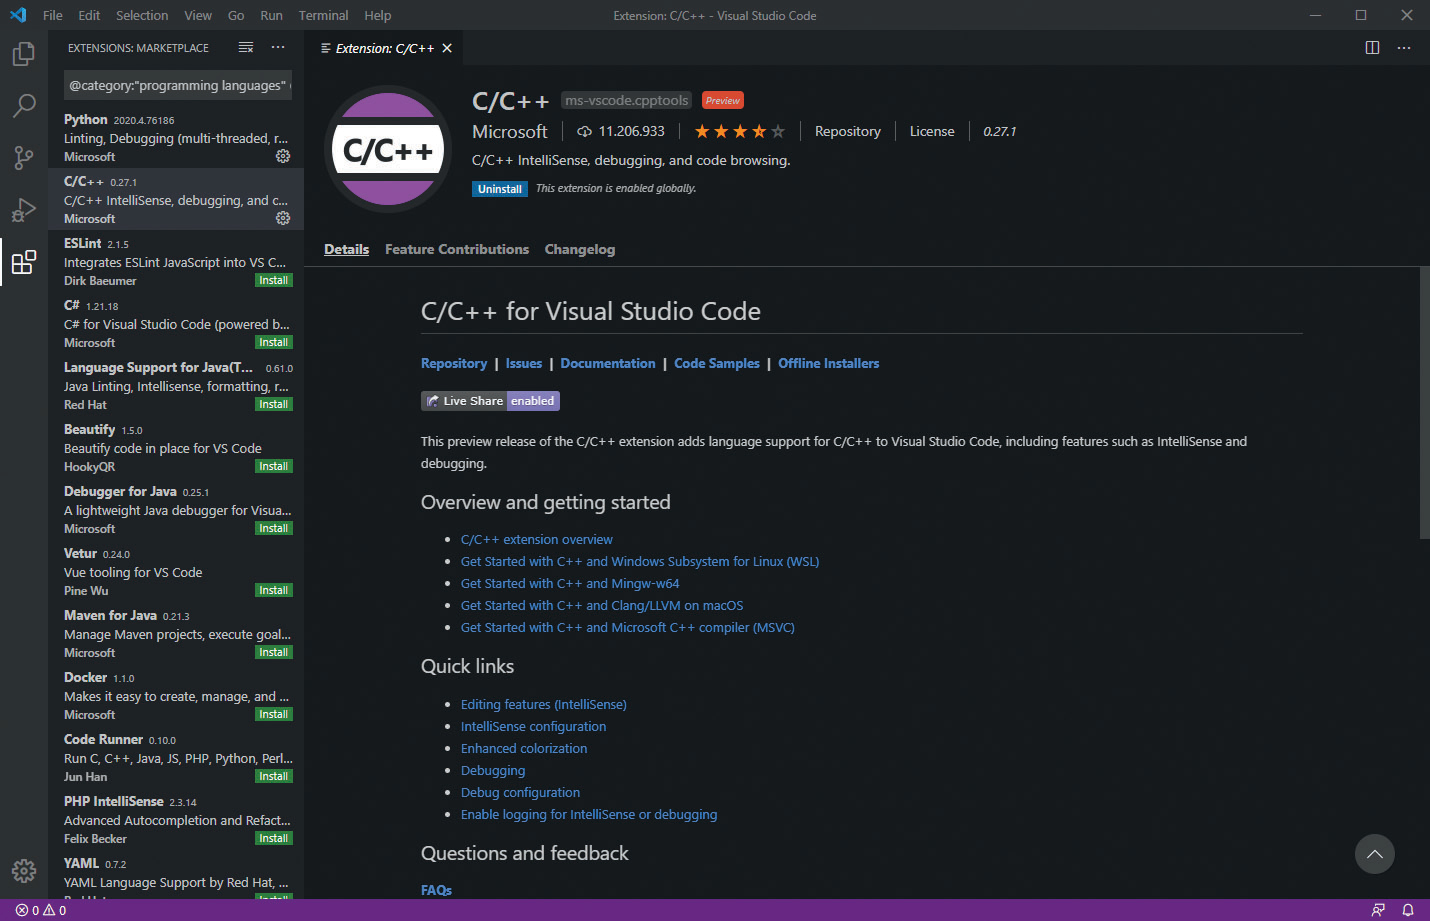Click the extensions marketplace search field

click(x=177, y=86)
